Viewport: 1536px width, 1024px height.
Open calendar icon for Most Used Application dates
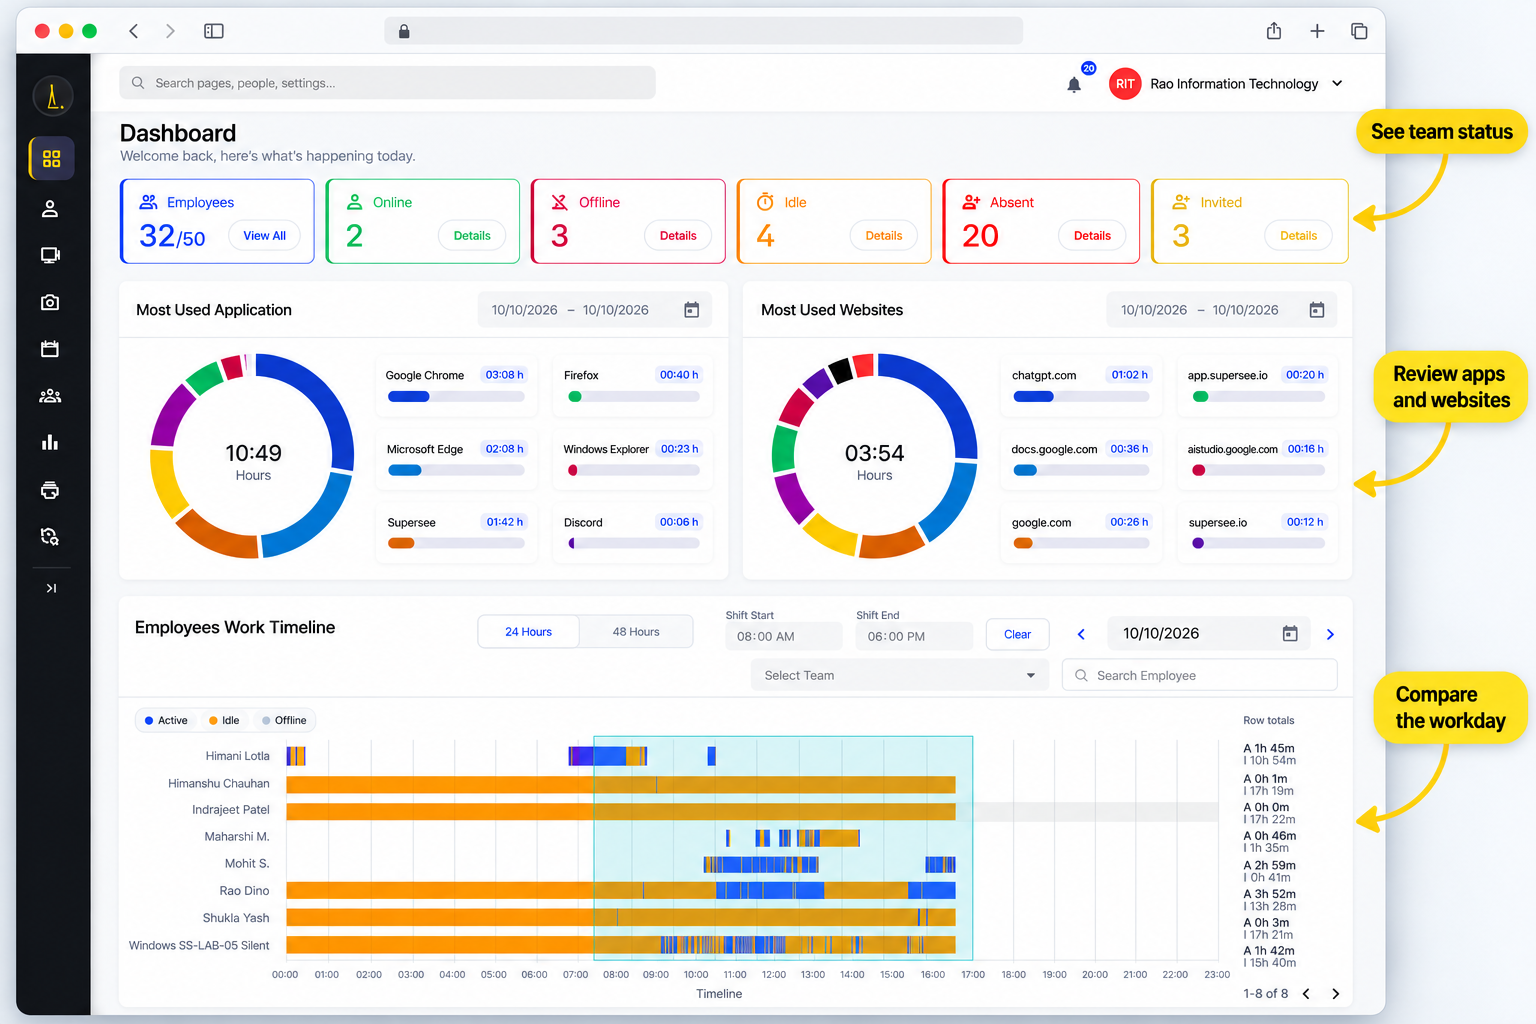pos(691,310)
